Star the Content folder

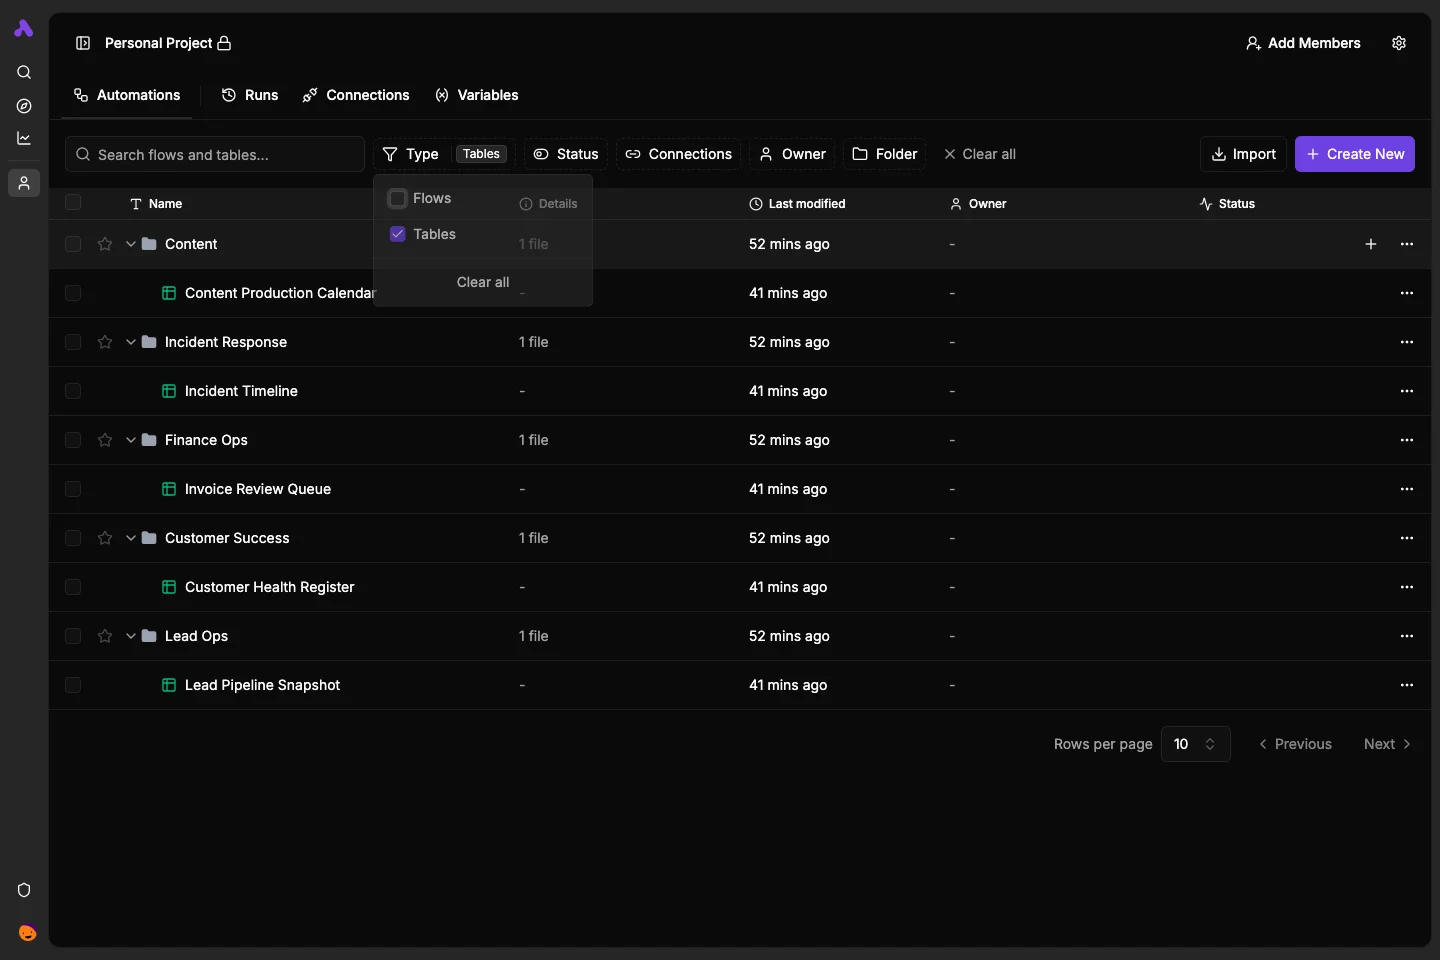point(105,244)
